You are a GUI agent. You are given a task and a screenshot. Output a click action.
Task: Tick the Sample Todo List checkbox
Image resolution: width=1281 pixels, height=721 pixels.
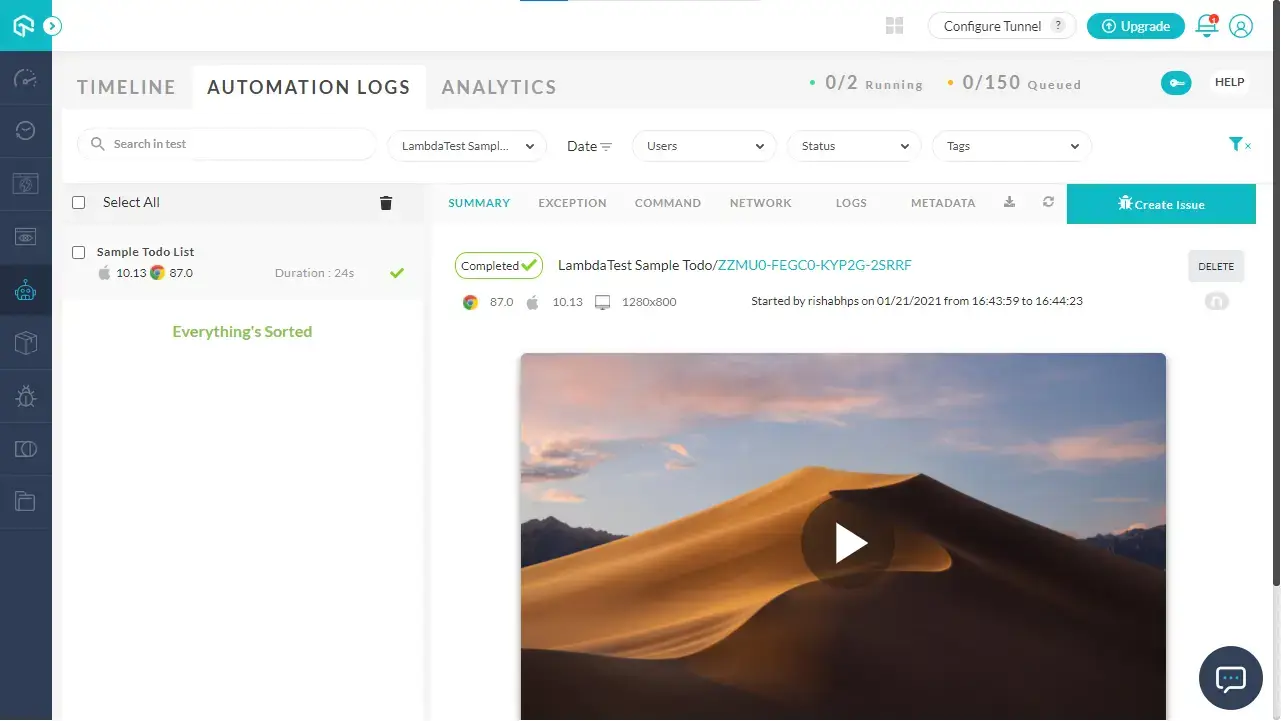(x=79, y=253)
